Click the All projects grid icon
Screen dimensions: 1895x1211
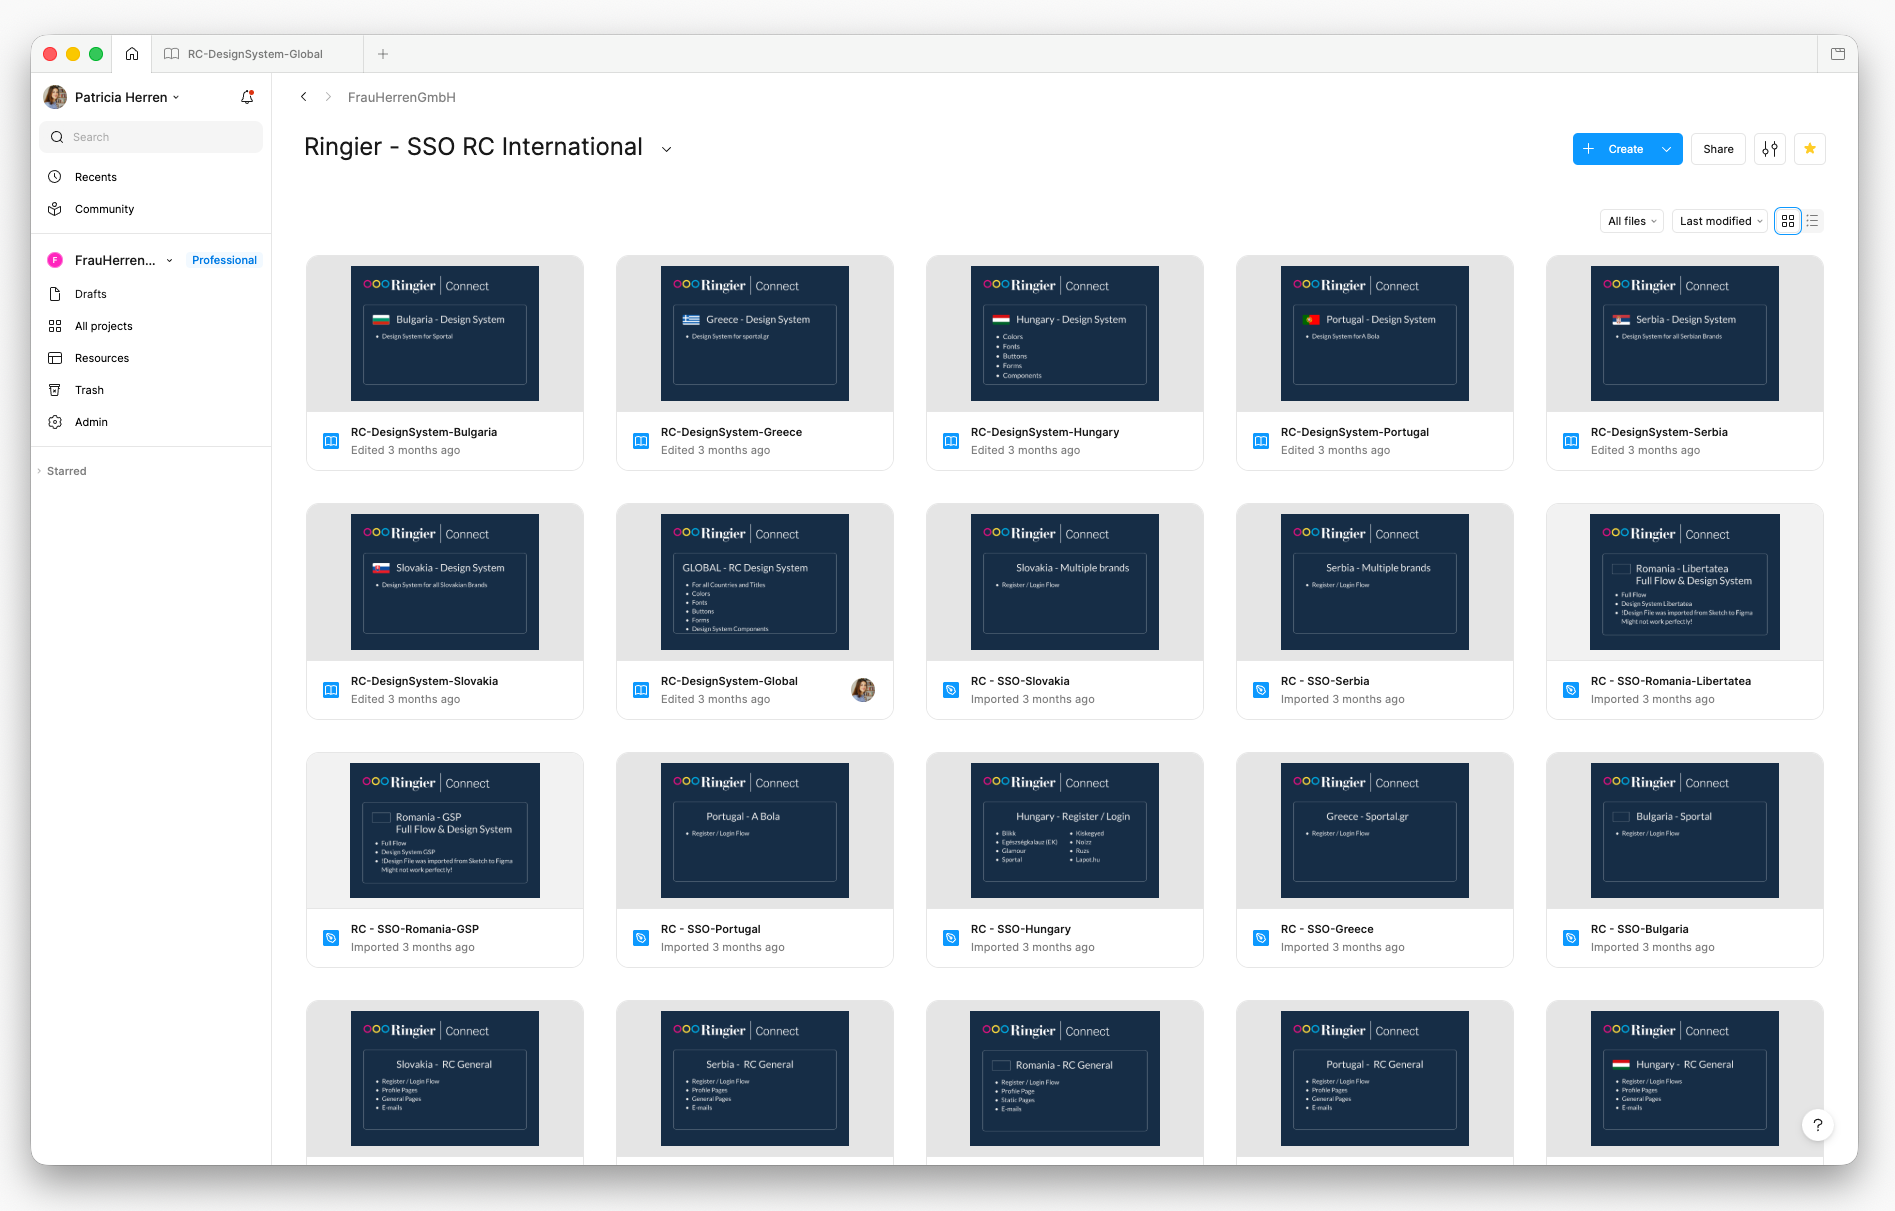[55, 326]
